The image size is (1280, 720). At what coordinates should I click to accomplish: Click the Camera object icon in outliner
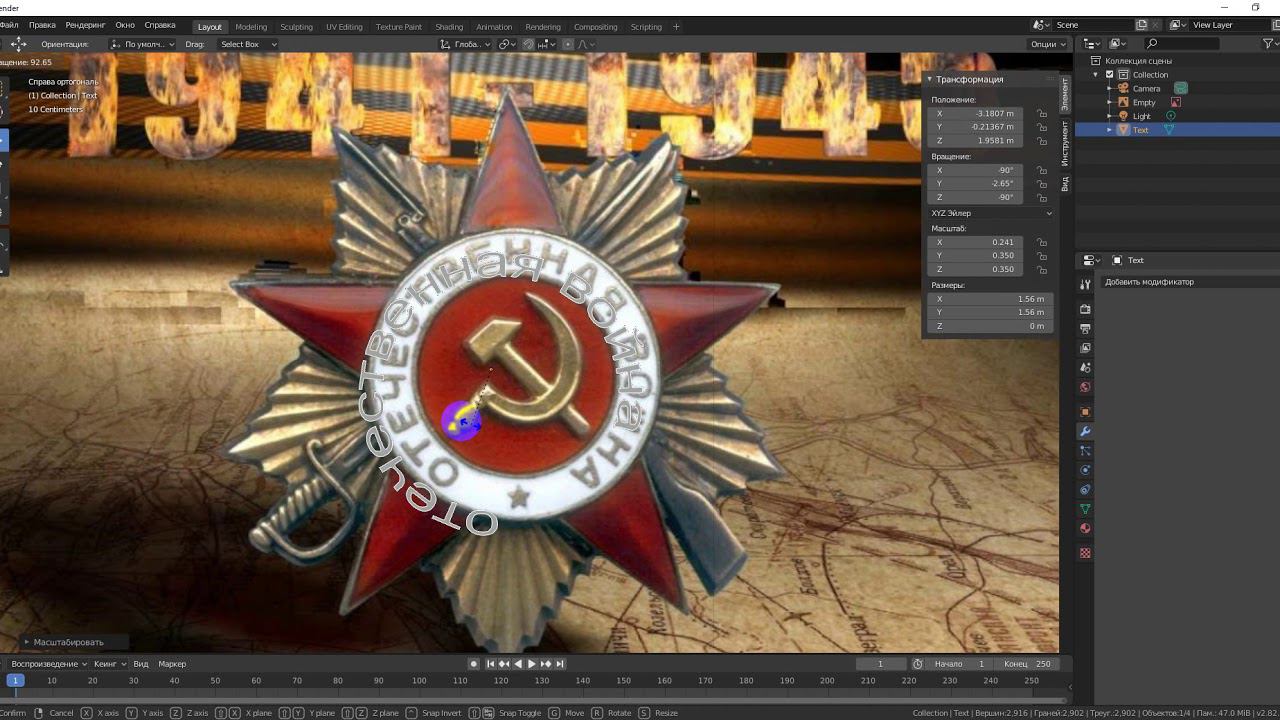1123,88
